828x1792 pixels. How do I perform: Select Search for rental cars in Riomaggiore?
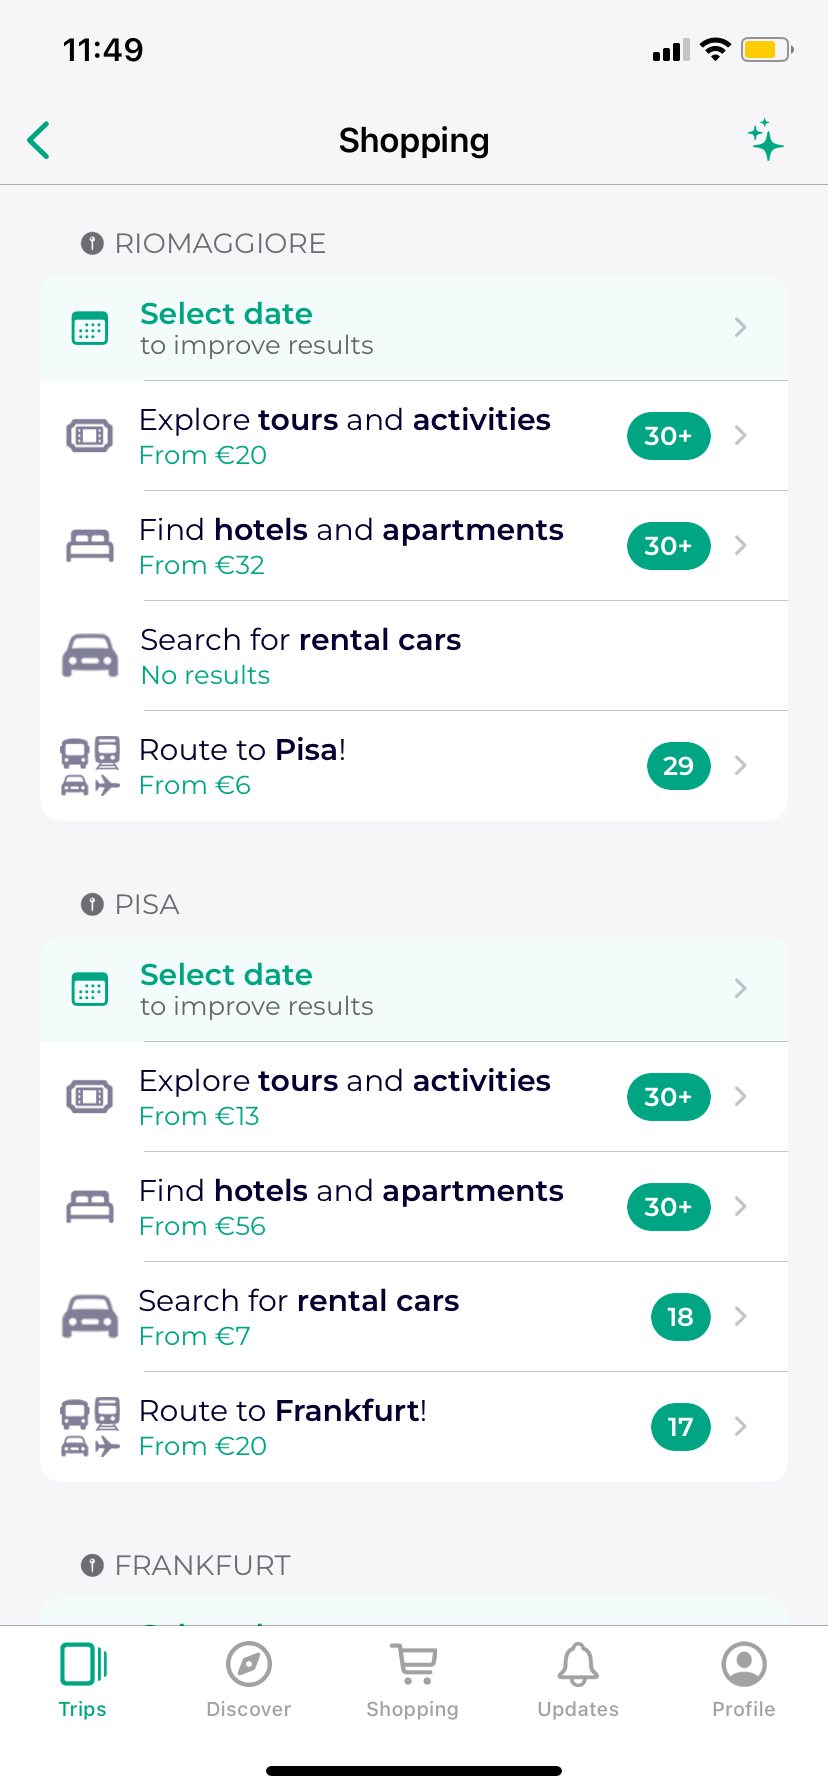300,656
